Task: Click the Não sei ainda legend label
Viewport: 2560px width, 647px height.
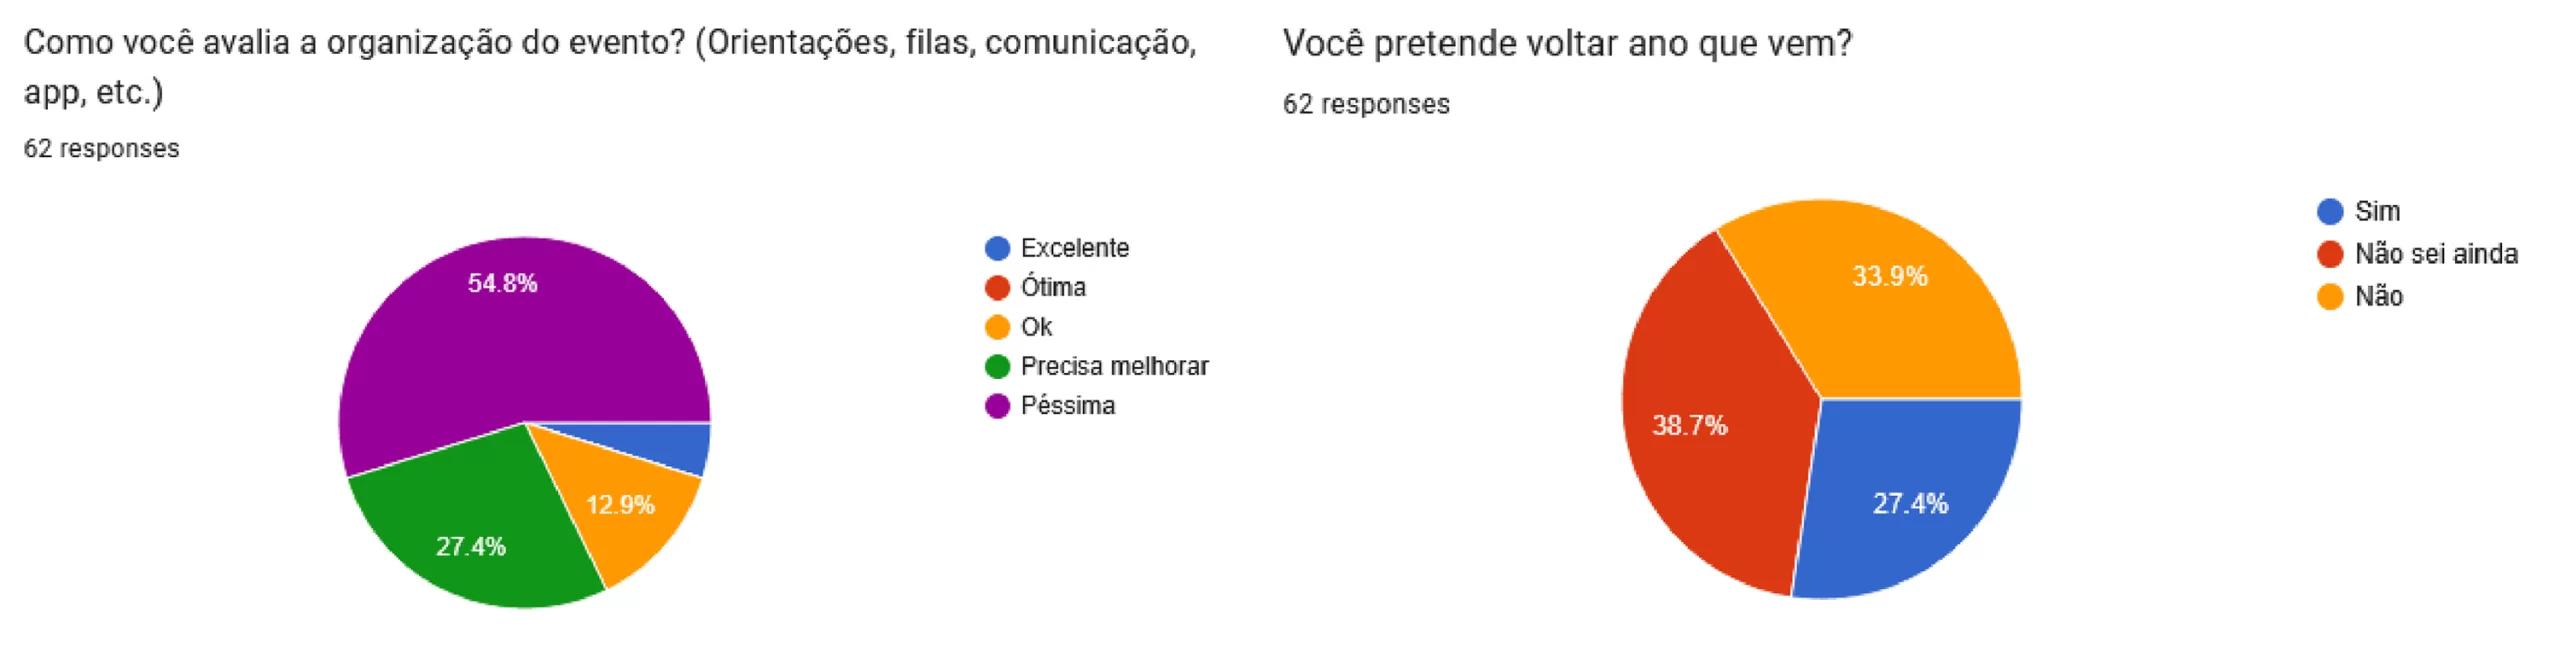Action: point(2435,254)
